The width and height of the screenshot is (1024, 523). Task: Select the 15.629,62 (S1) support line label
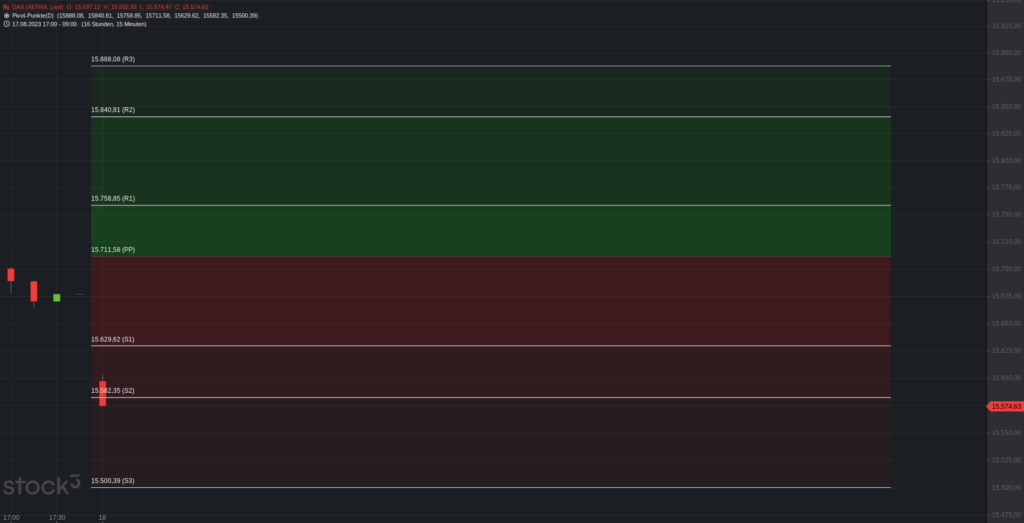click(x=113, y=340)
